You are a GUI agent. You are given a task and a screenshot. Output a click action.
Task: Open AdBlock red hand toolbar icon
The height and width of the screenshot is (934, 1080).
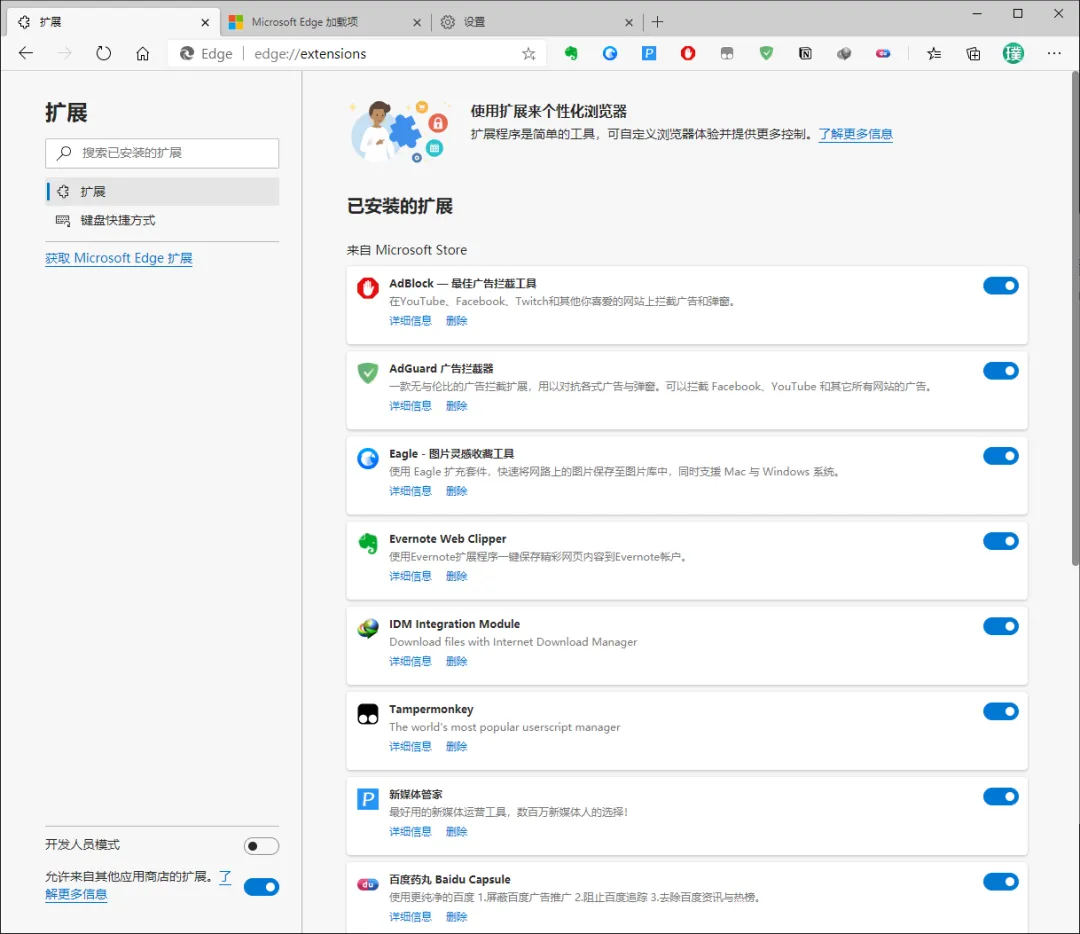pyautogui.click(x=687, y=53)
